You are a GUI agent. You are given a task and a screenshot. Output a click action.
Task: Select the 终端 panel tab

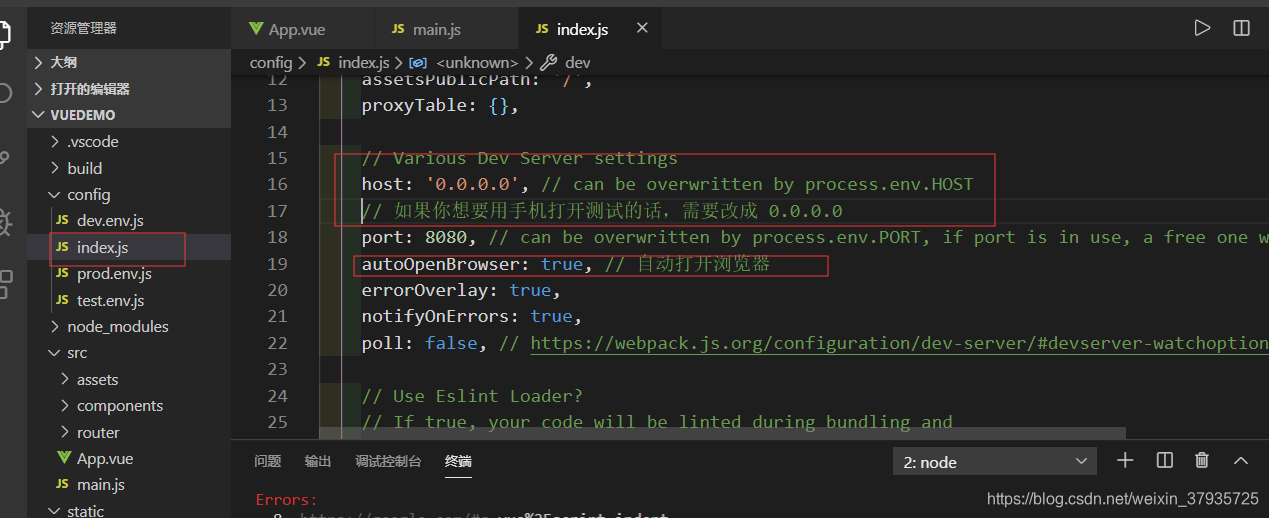458,461
